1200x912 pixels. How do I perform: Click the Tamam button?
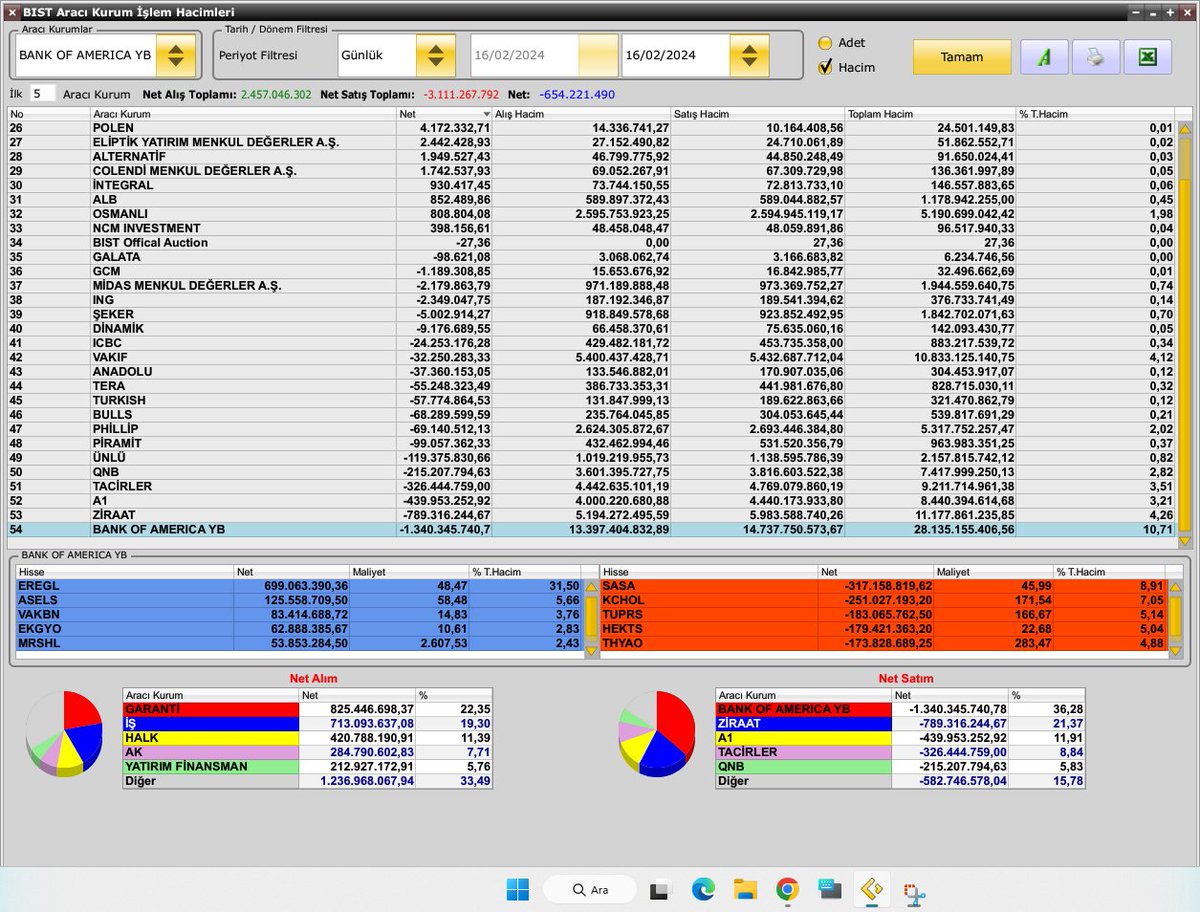coord(962,57)
